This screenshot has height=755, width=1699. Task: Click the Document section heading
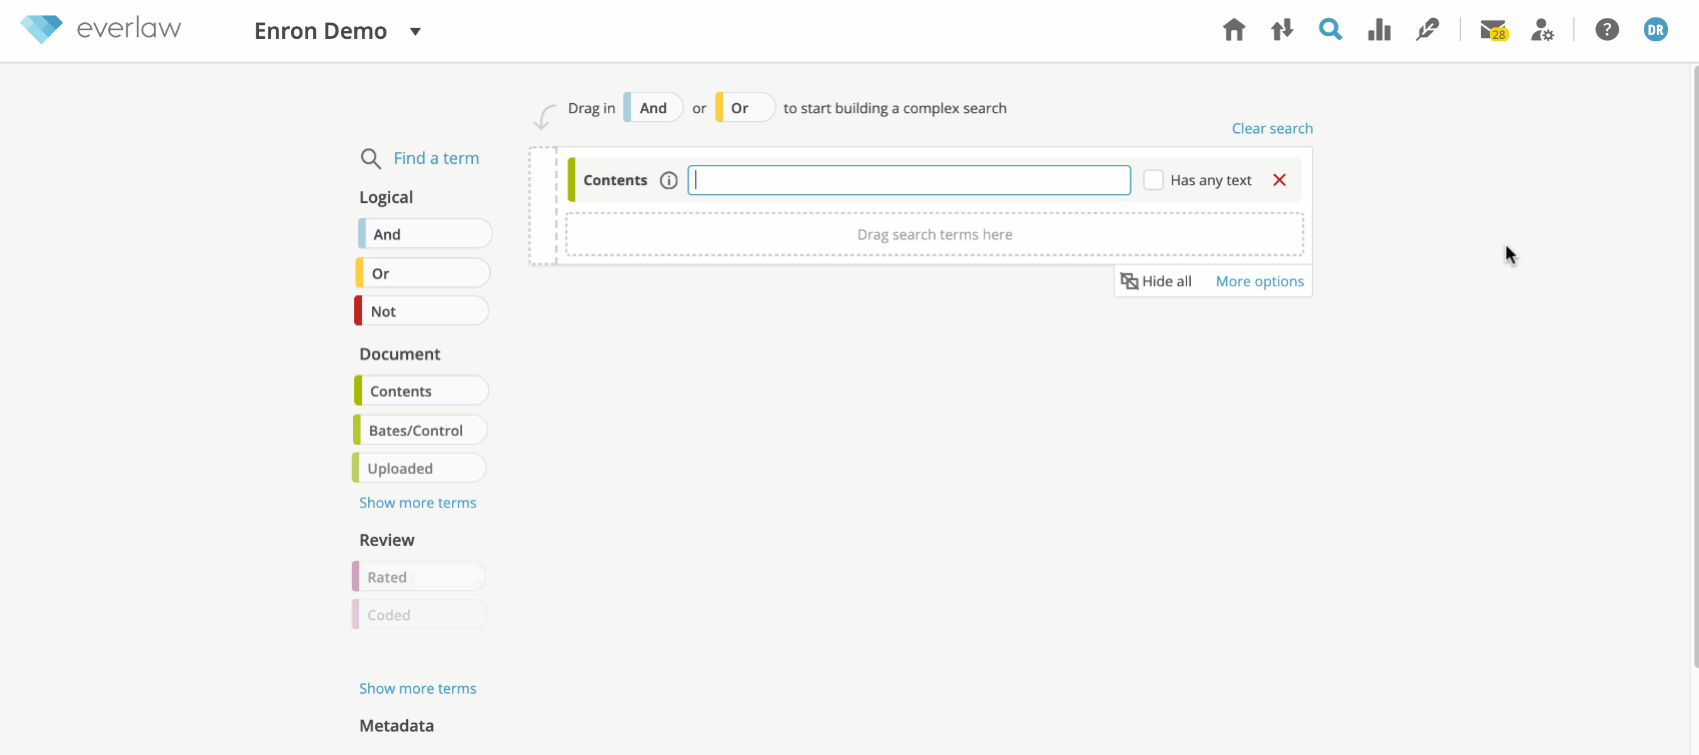point(400,354)
